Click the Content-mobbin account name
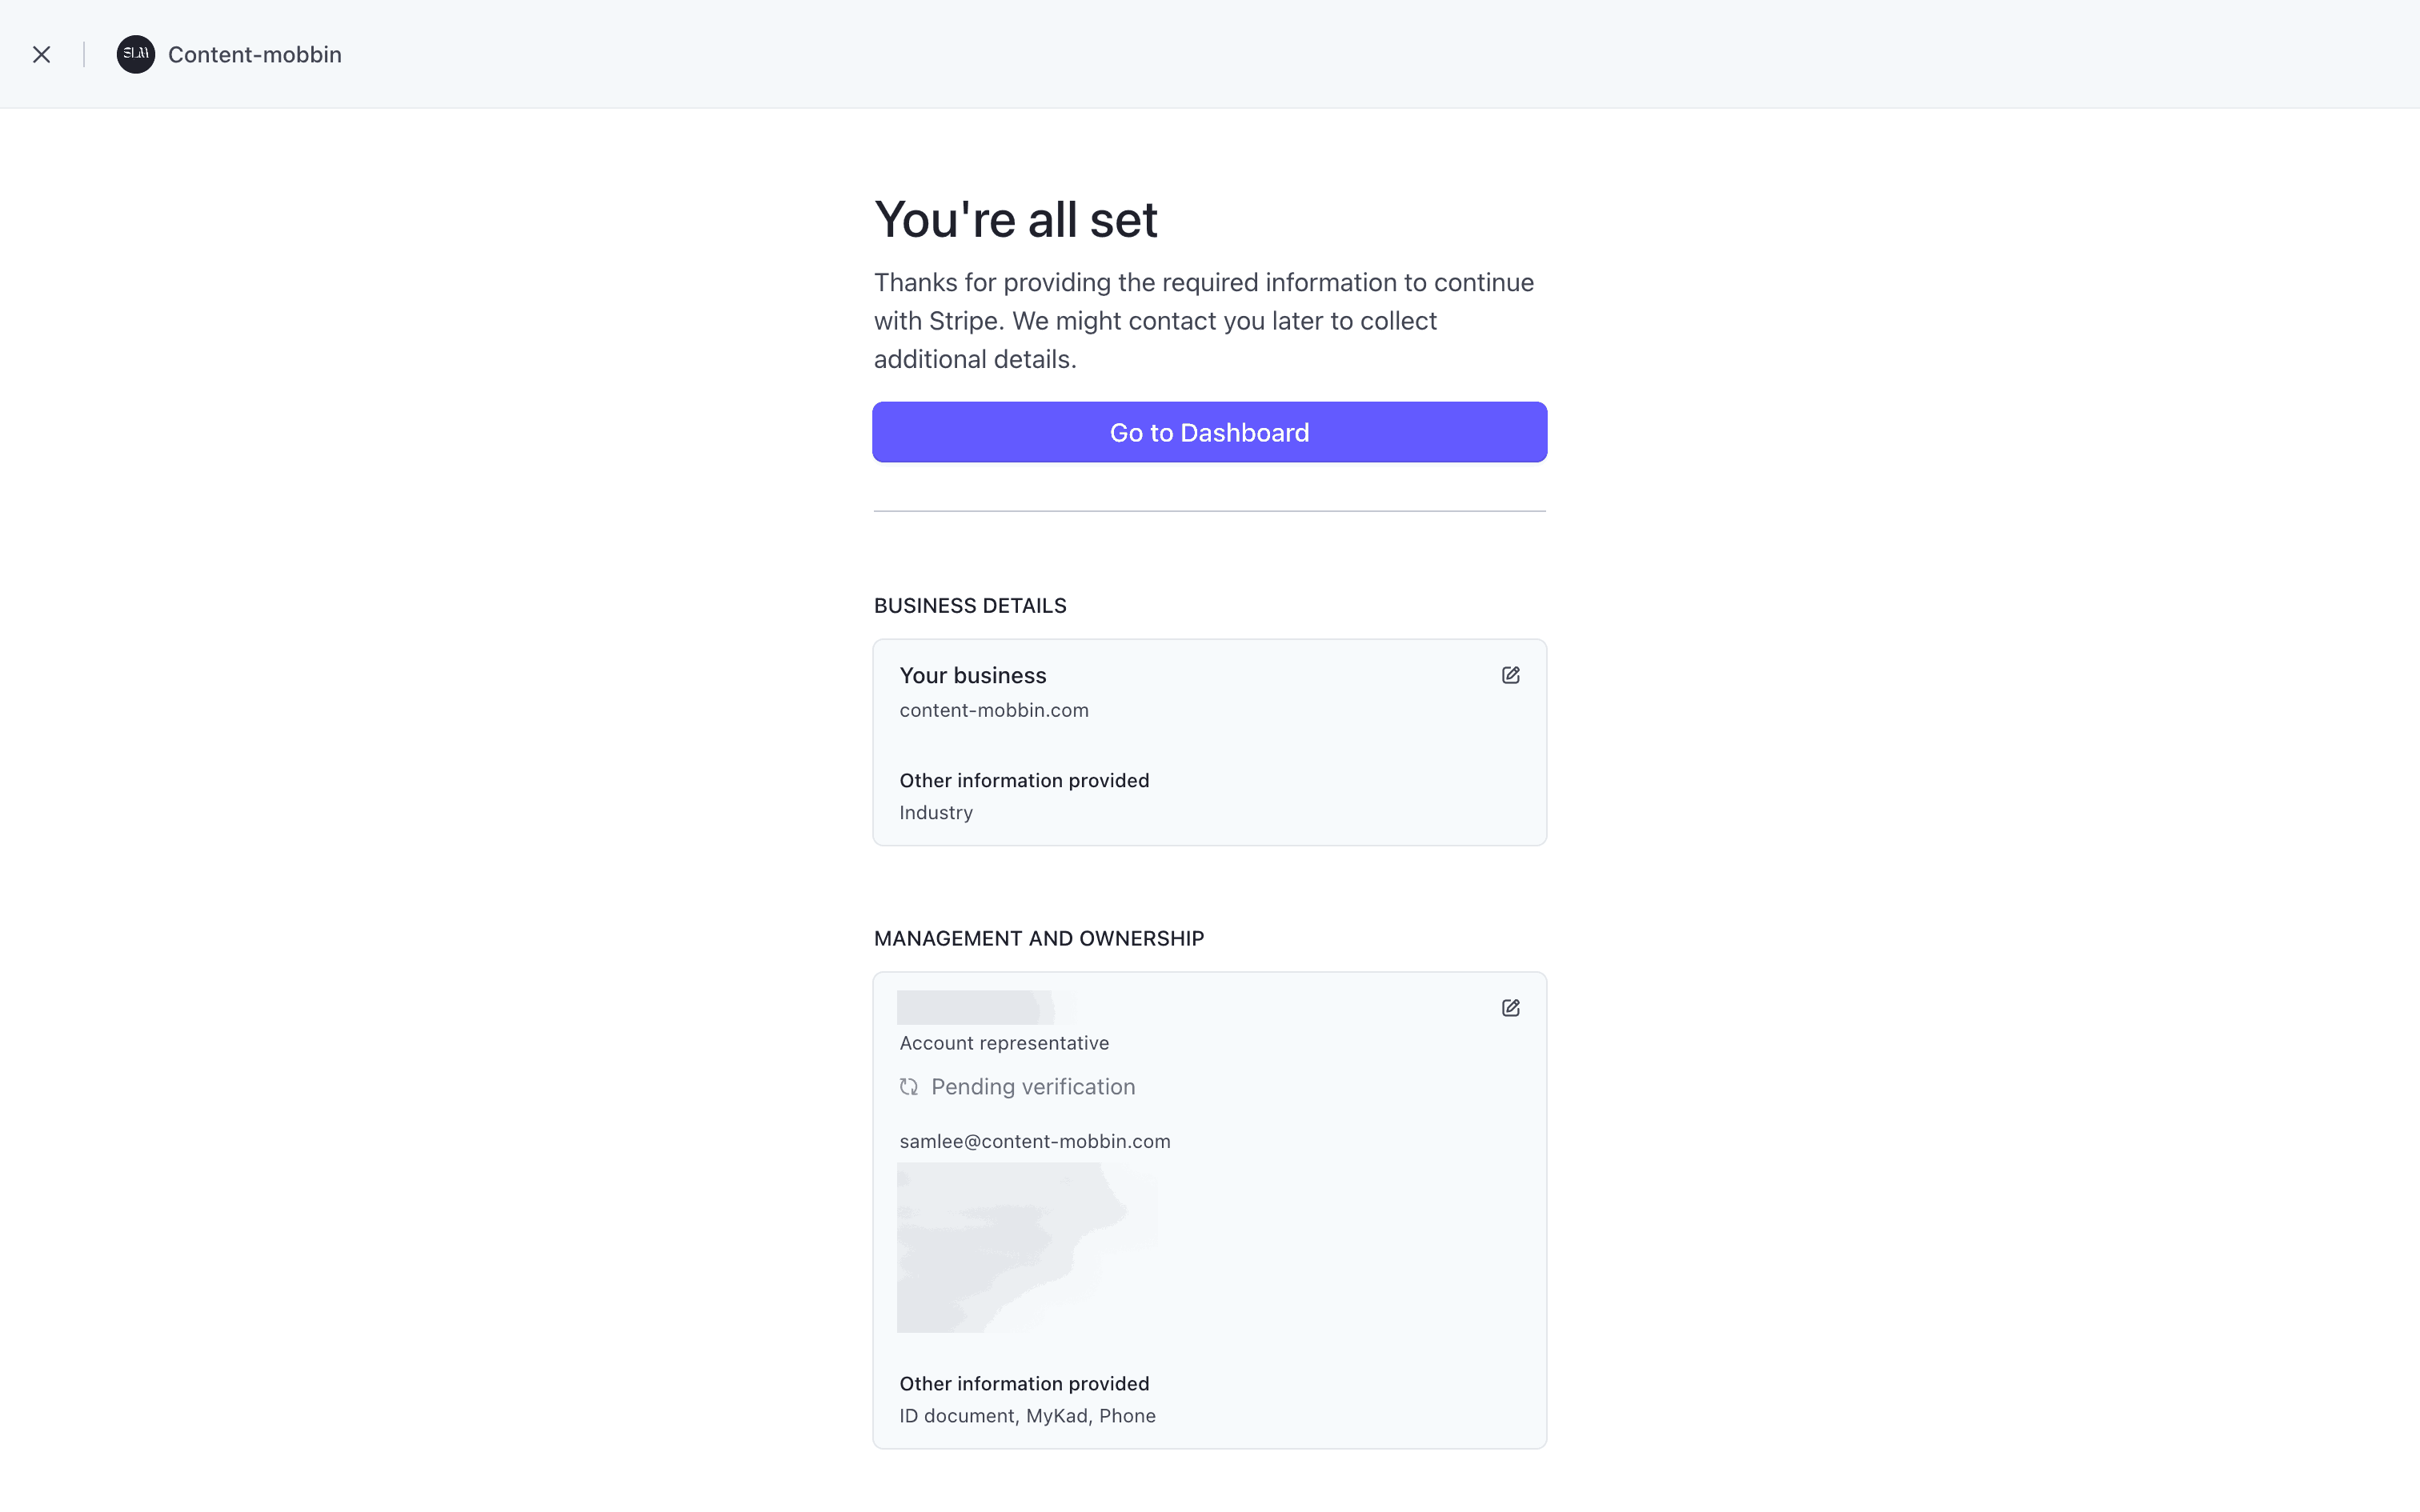This screenshot has height=1512, width=2420. click(254, 55)
